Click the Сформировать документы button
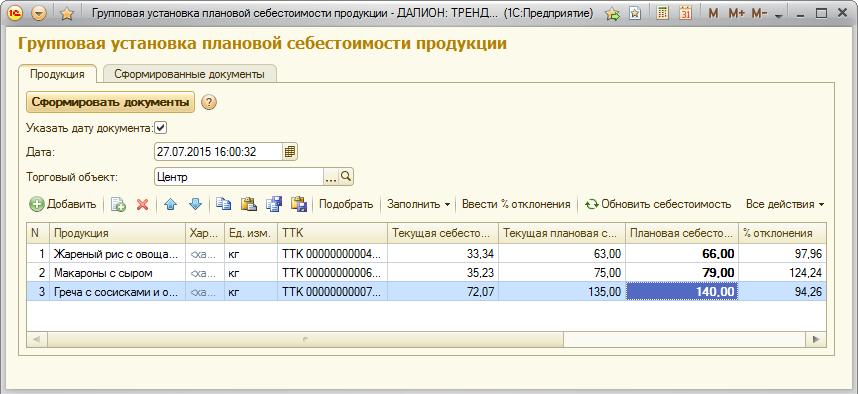858x394 pixels. coord(111,102)
